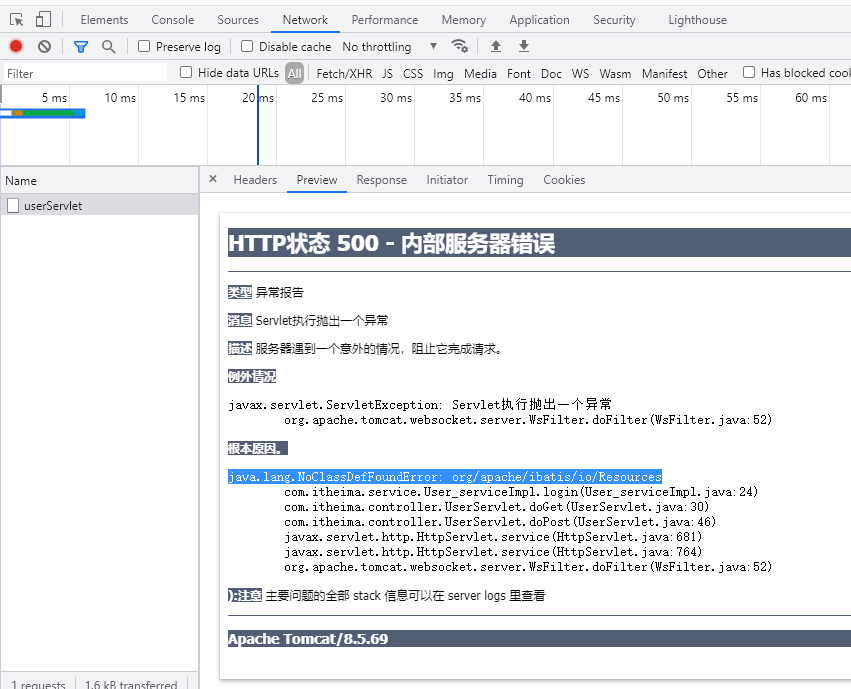This screenshot has height=689, width=851.
Task: Clear the network log
Action: tap(45, 47)
